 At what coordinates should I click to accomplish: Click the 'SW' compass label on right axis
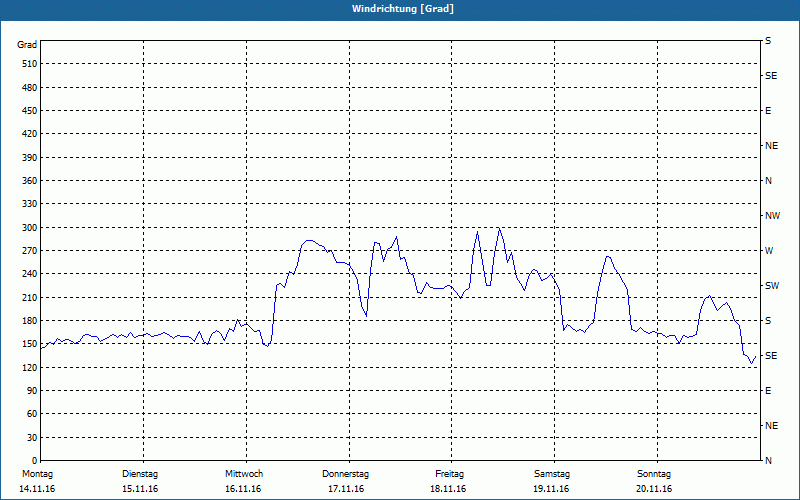[x=772, y=286]
